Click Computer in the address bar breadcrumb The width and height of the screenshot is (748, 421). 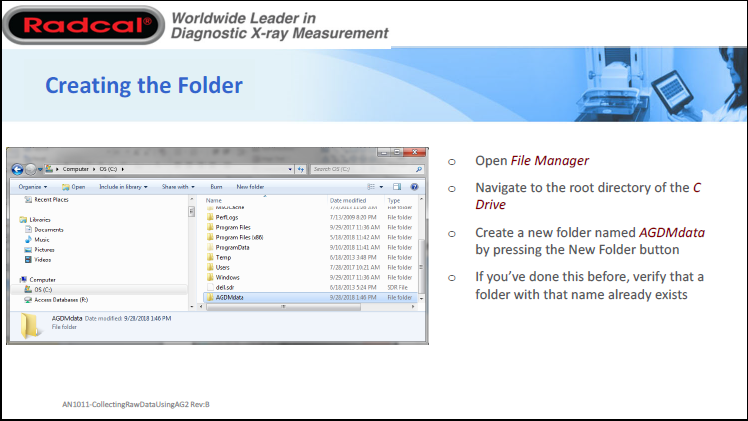[x=75, y=169]
